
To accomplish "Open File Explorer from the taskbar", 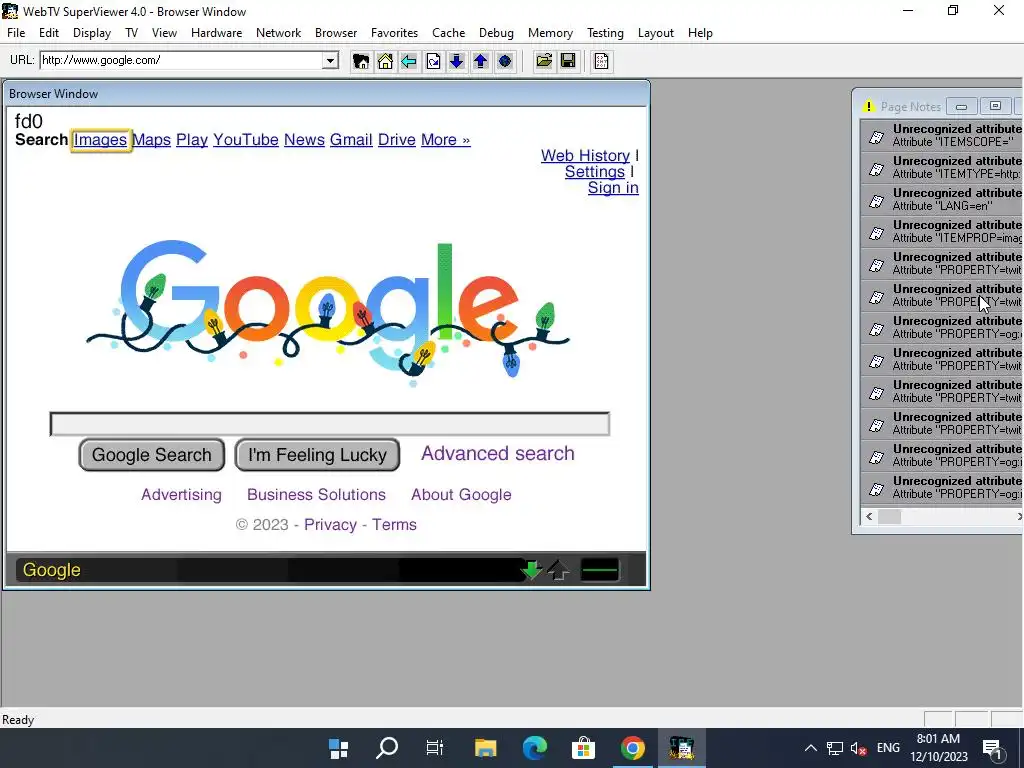I will pos(485,748).
